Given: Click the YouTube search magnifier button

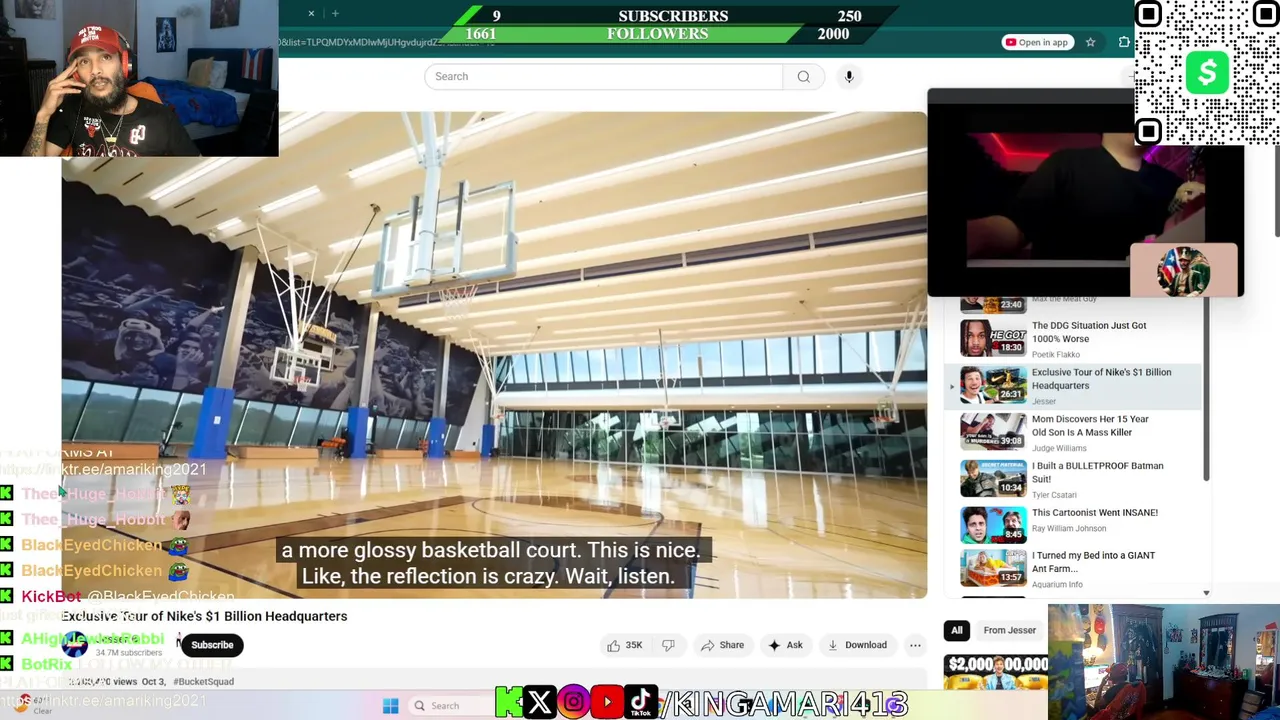Looking at the screenshot, I should (x=803, y=77).
